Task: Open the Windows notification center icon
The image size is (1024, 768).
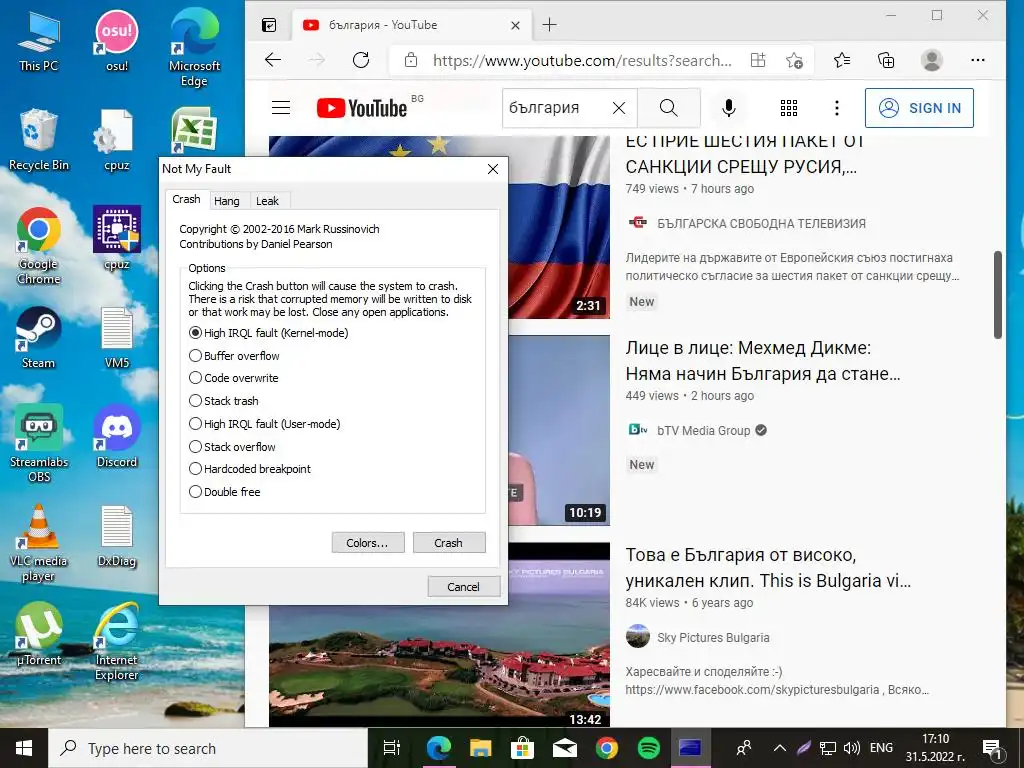Action: (x=992, y=748)
